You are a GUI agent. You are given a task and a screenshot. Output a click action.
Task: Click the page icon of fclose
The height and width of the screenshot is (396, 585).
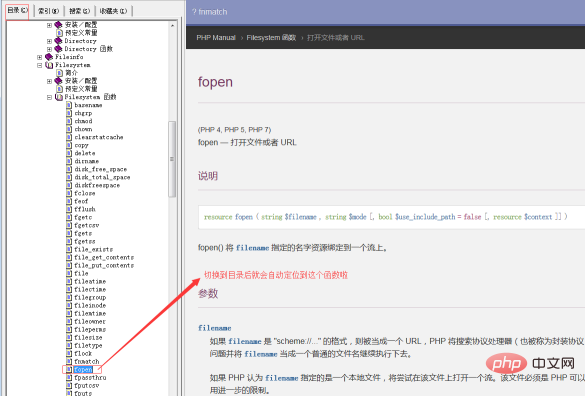coord(69,193)
